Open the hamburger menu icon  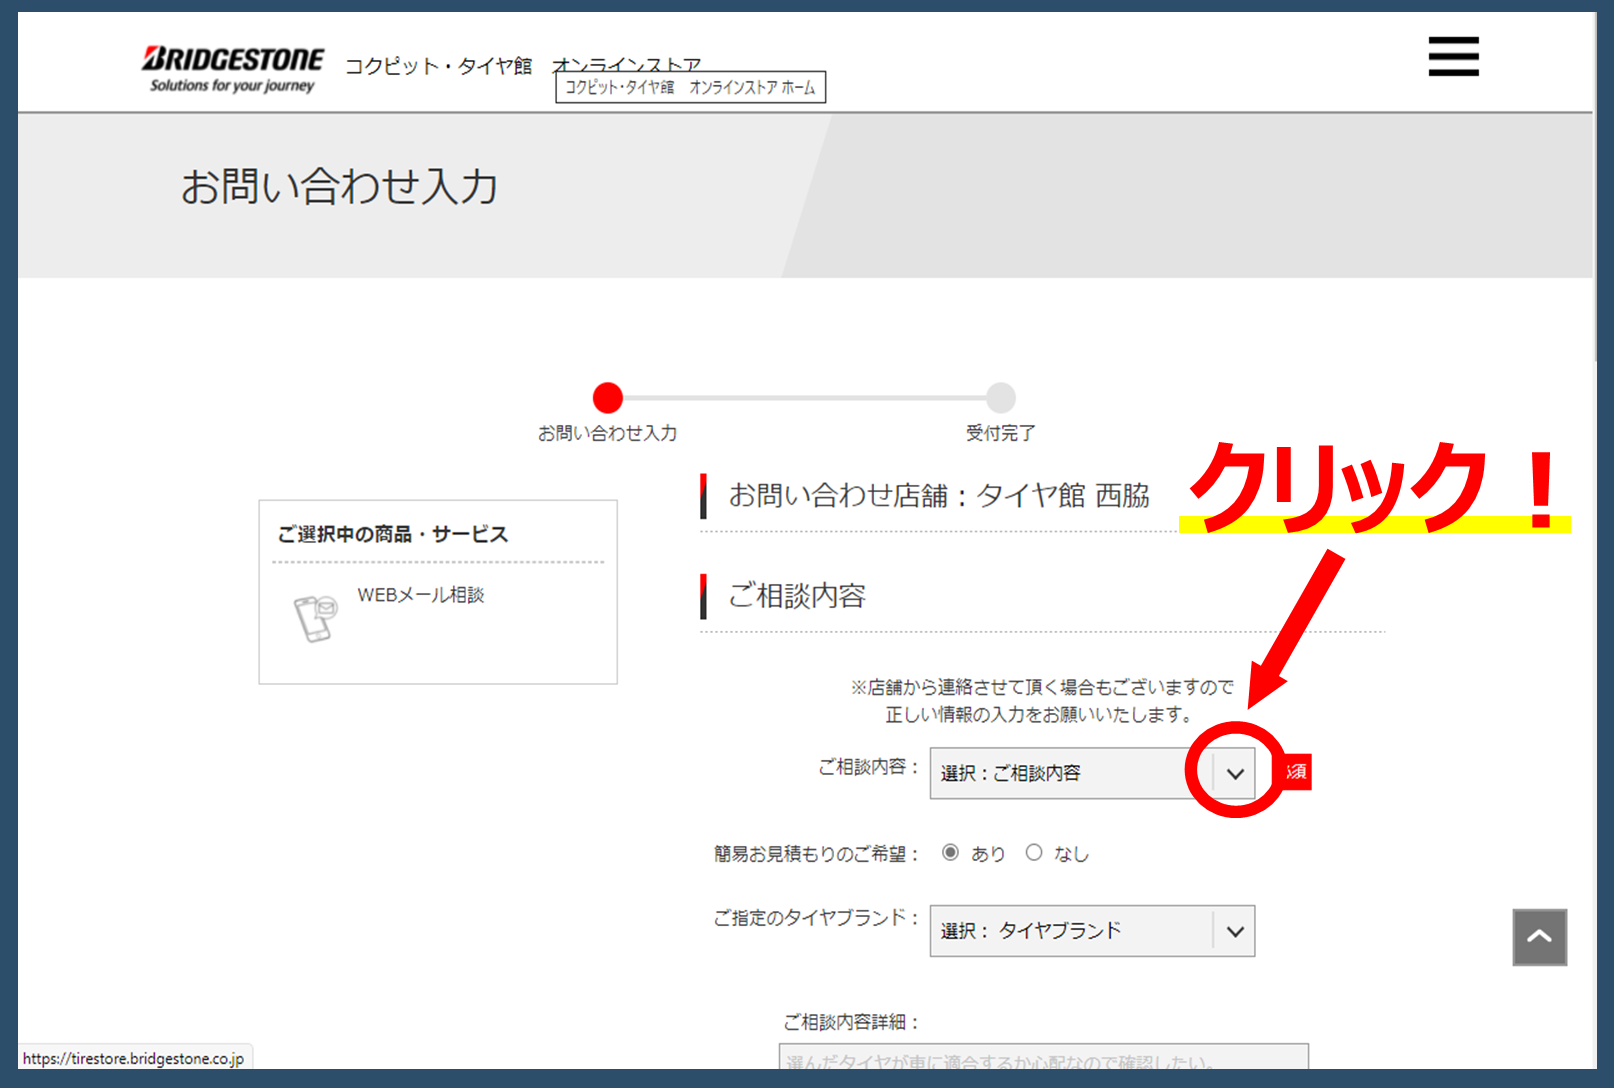pos(1452,56)
